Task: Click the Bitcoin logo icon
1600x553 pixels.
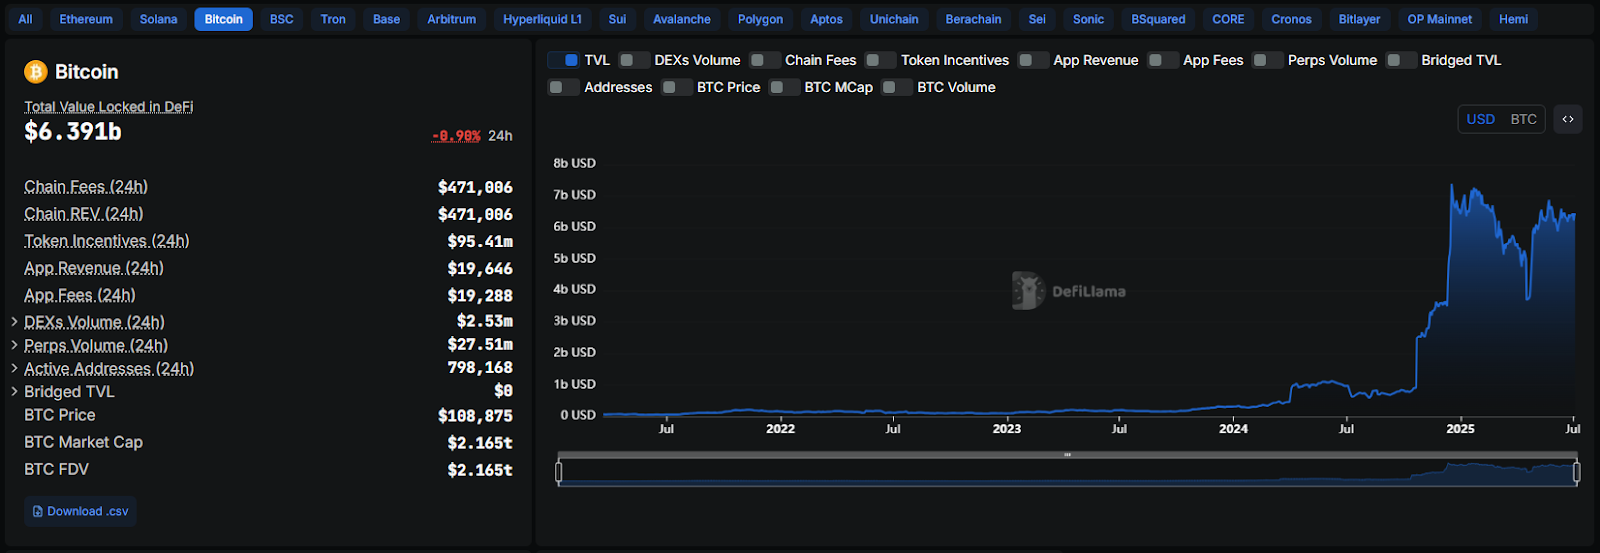Action: tap(36, 72)
